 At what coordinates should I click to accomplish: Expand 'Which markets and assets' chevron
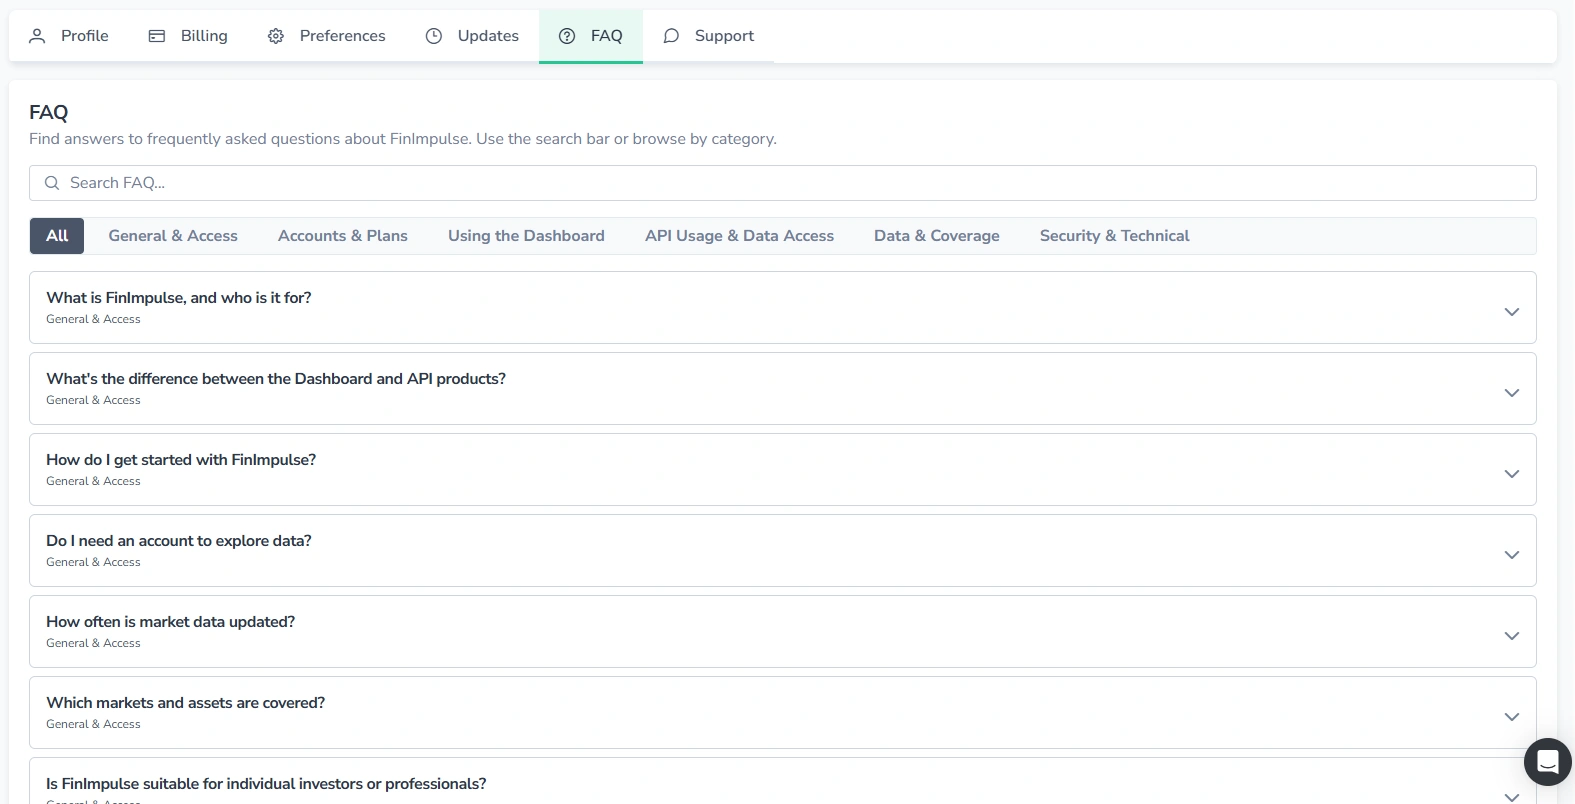click(1512, 717)
